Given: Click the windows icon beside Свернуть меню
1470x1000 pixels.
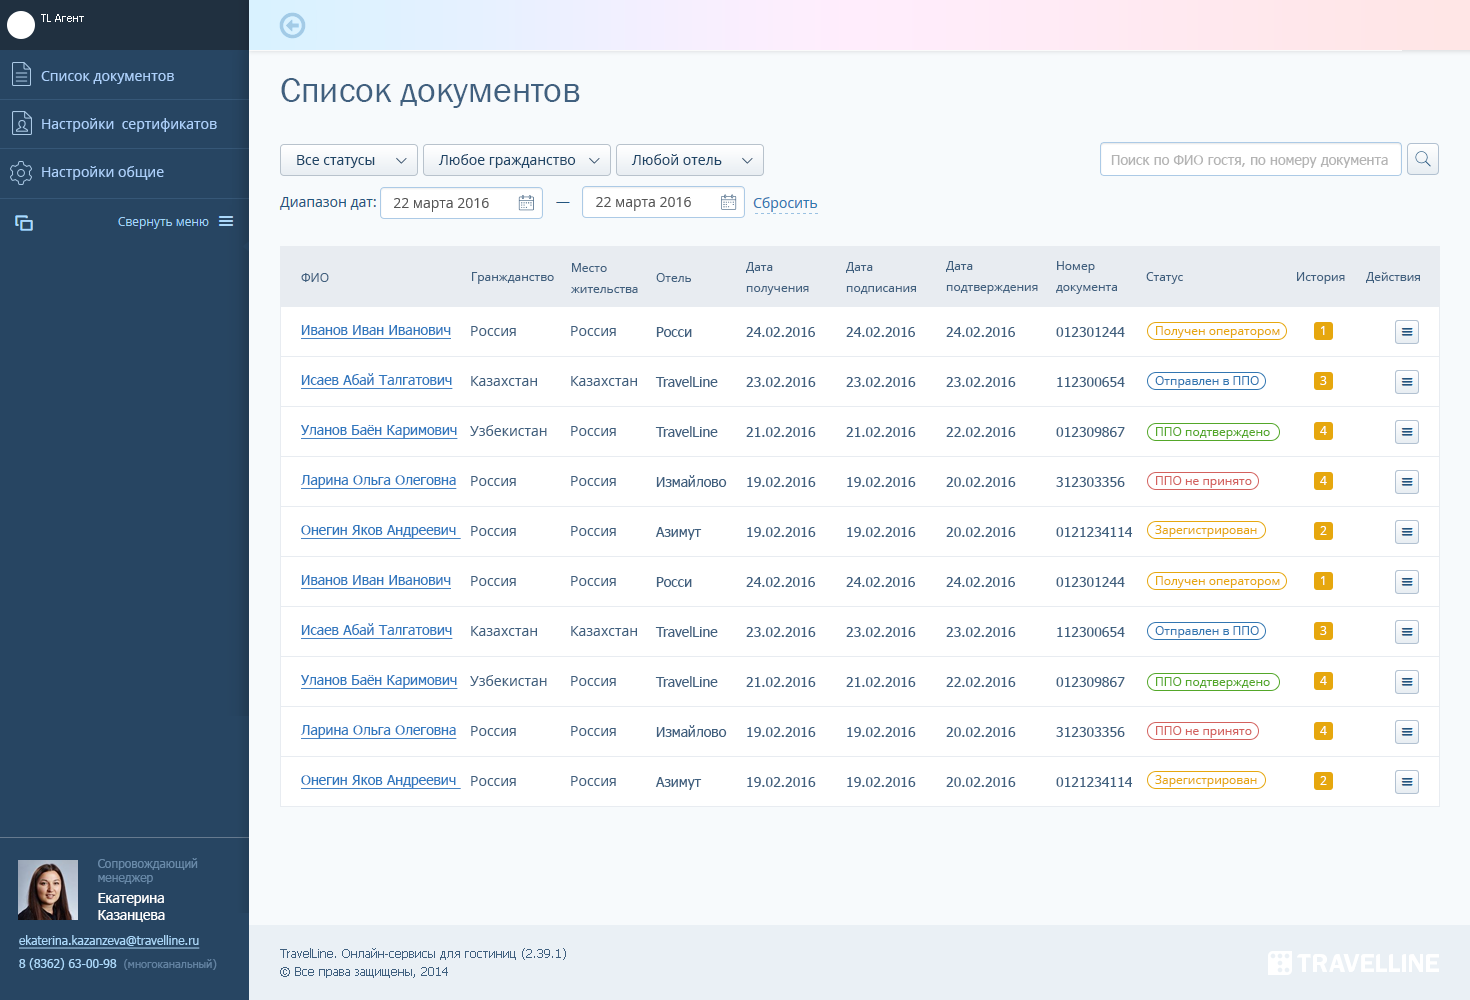Looking at the screenshot, I should [x=24, y=222].
